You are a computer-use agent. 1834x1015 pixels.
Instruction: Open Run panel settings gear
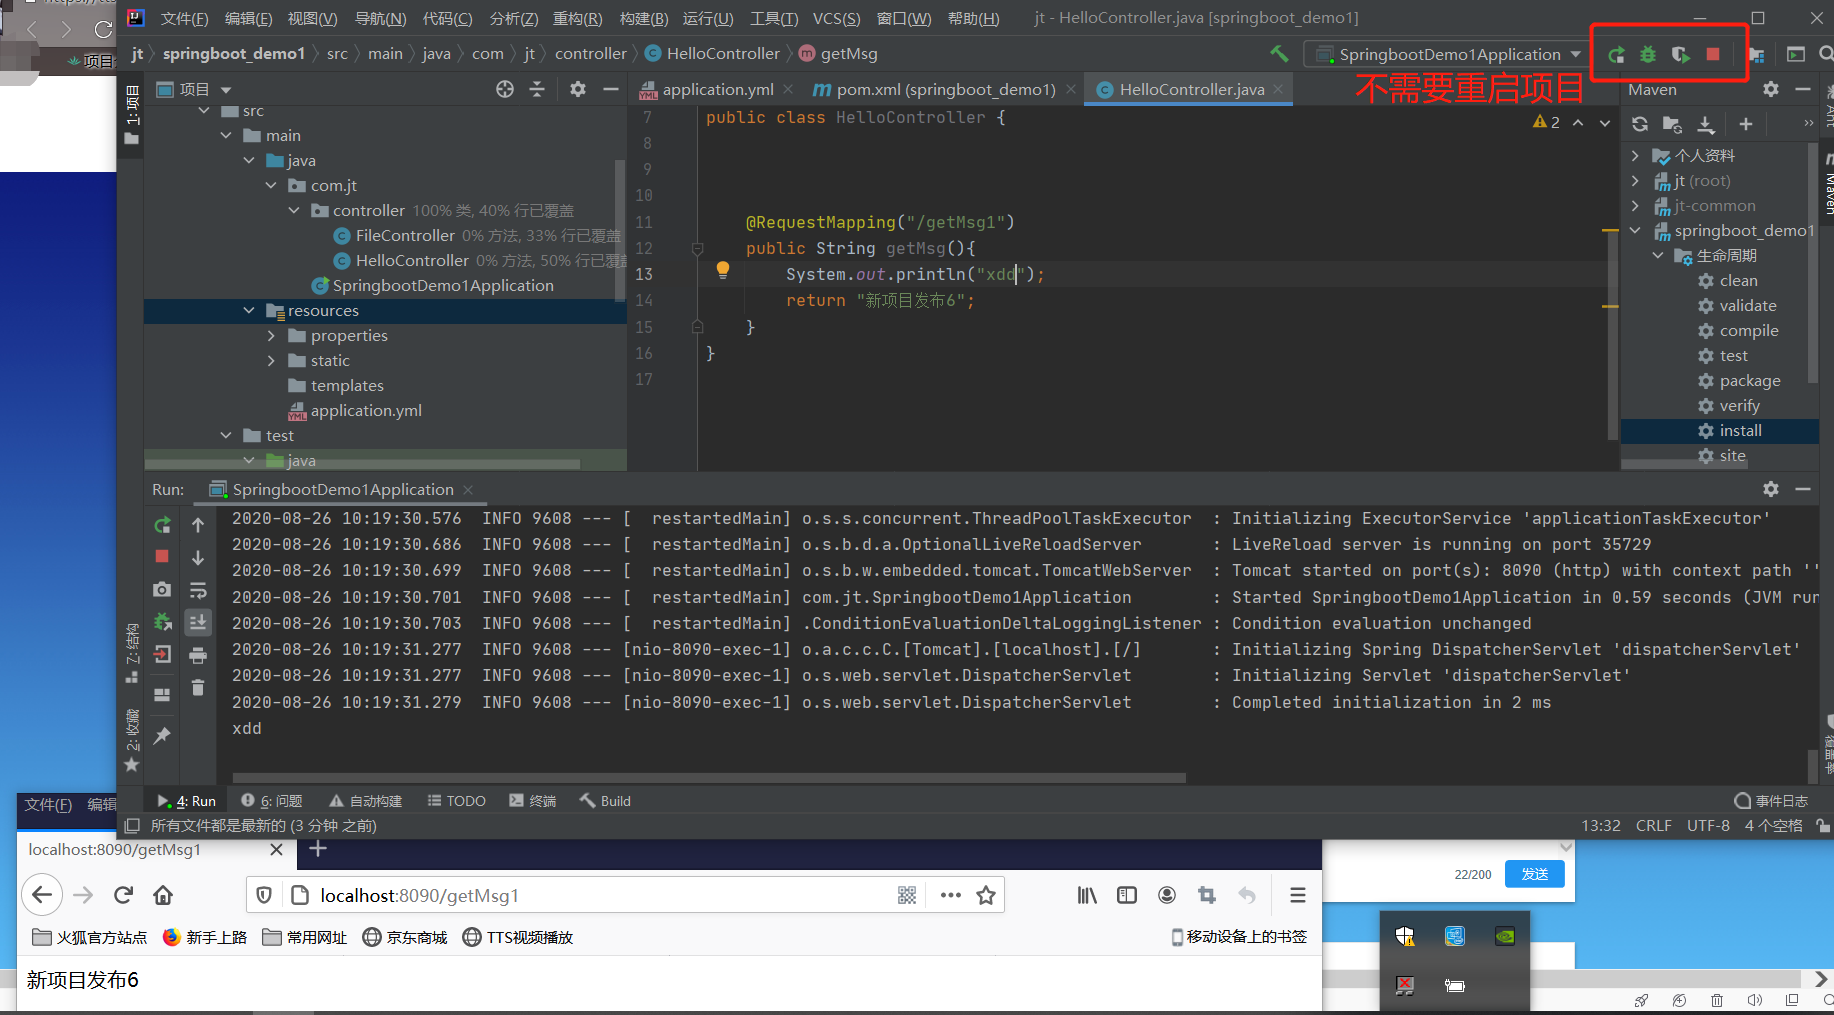(1771, 489)
